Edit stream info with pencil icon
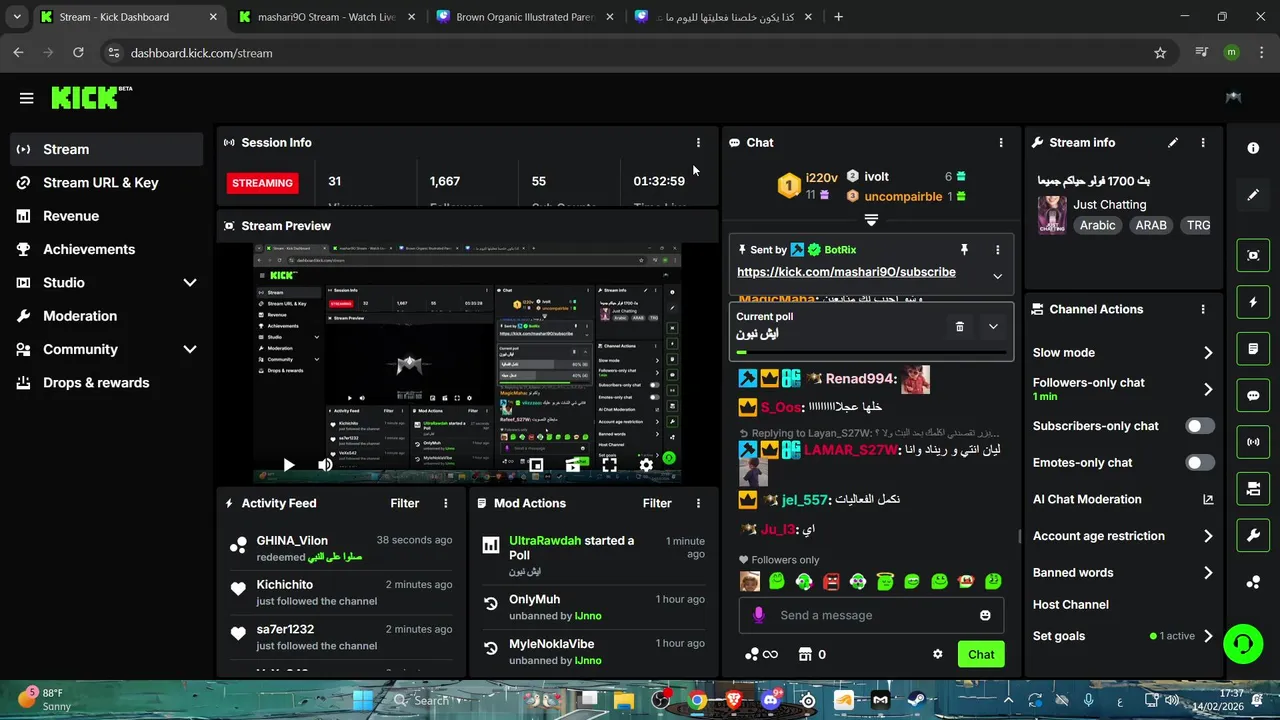 point(1173,143)
